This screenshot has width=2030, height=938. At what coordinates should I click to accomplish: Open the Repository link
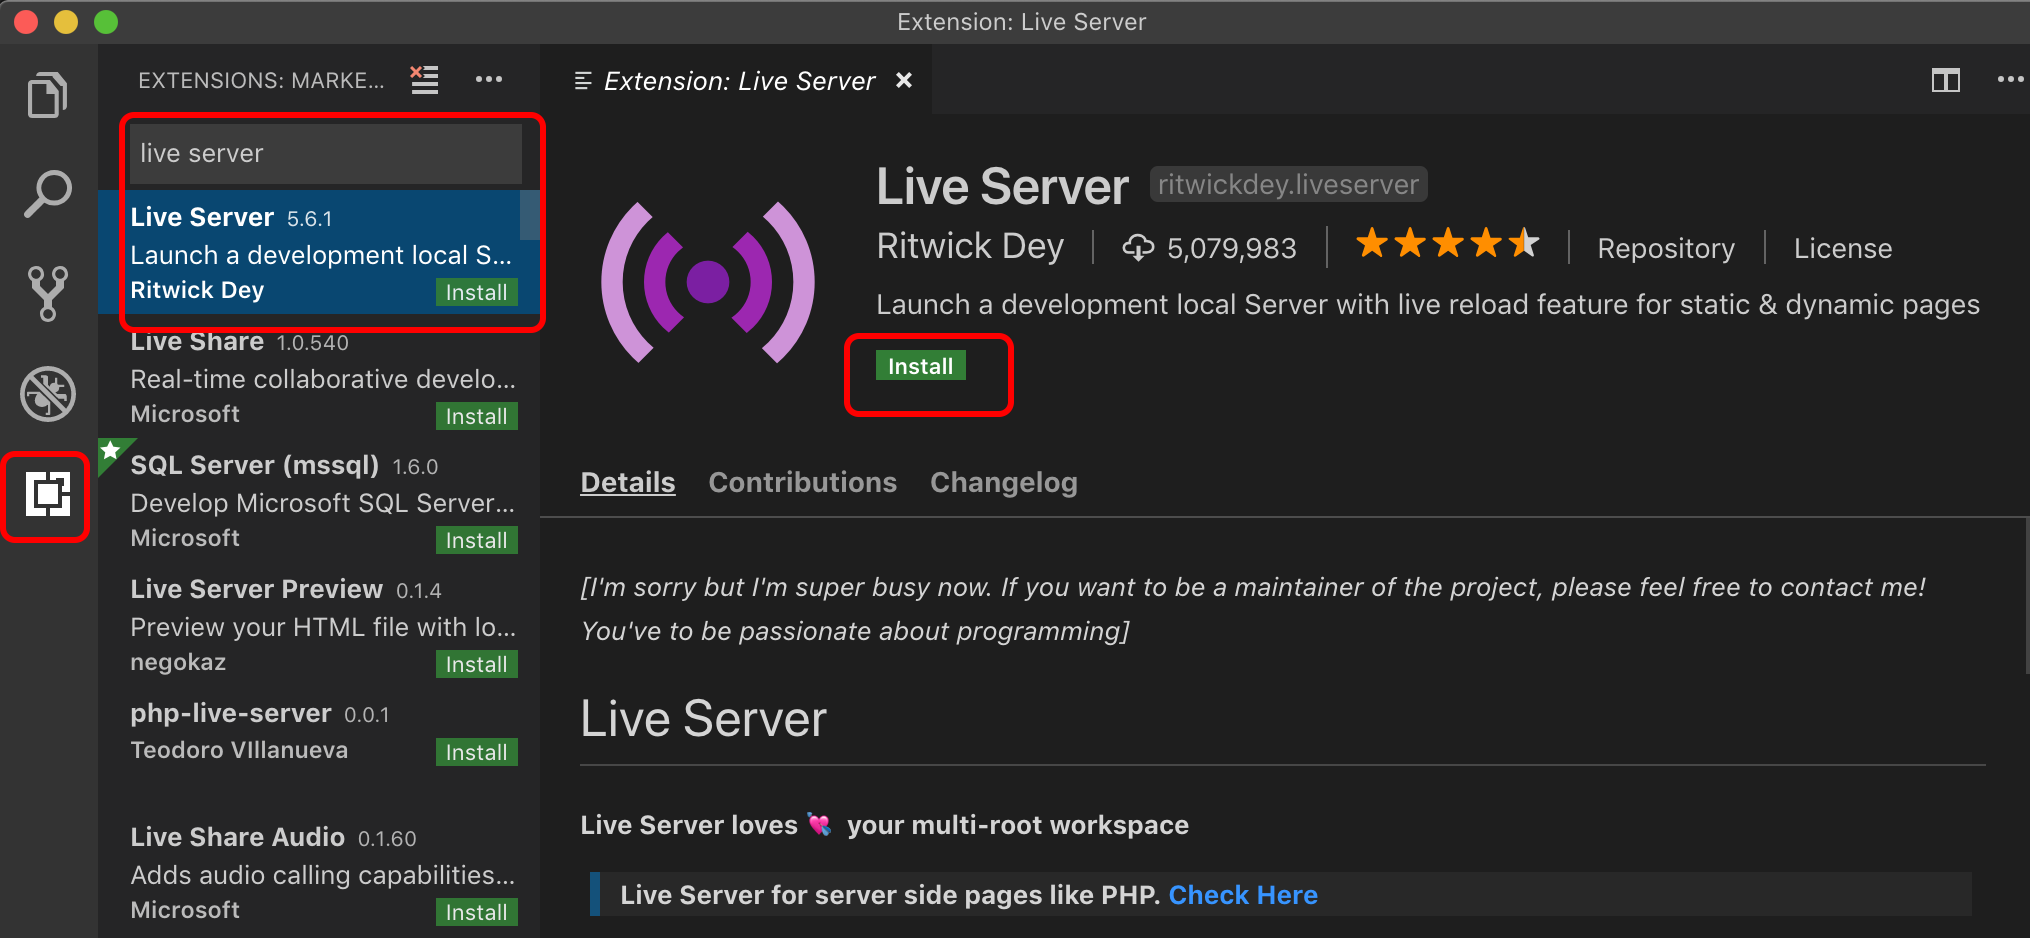tap(1666, 248)
